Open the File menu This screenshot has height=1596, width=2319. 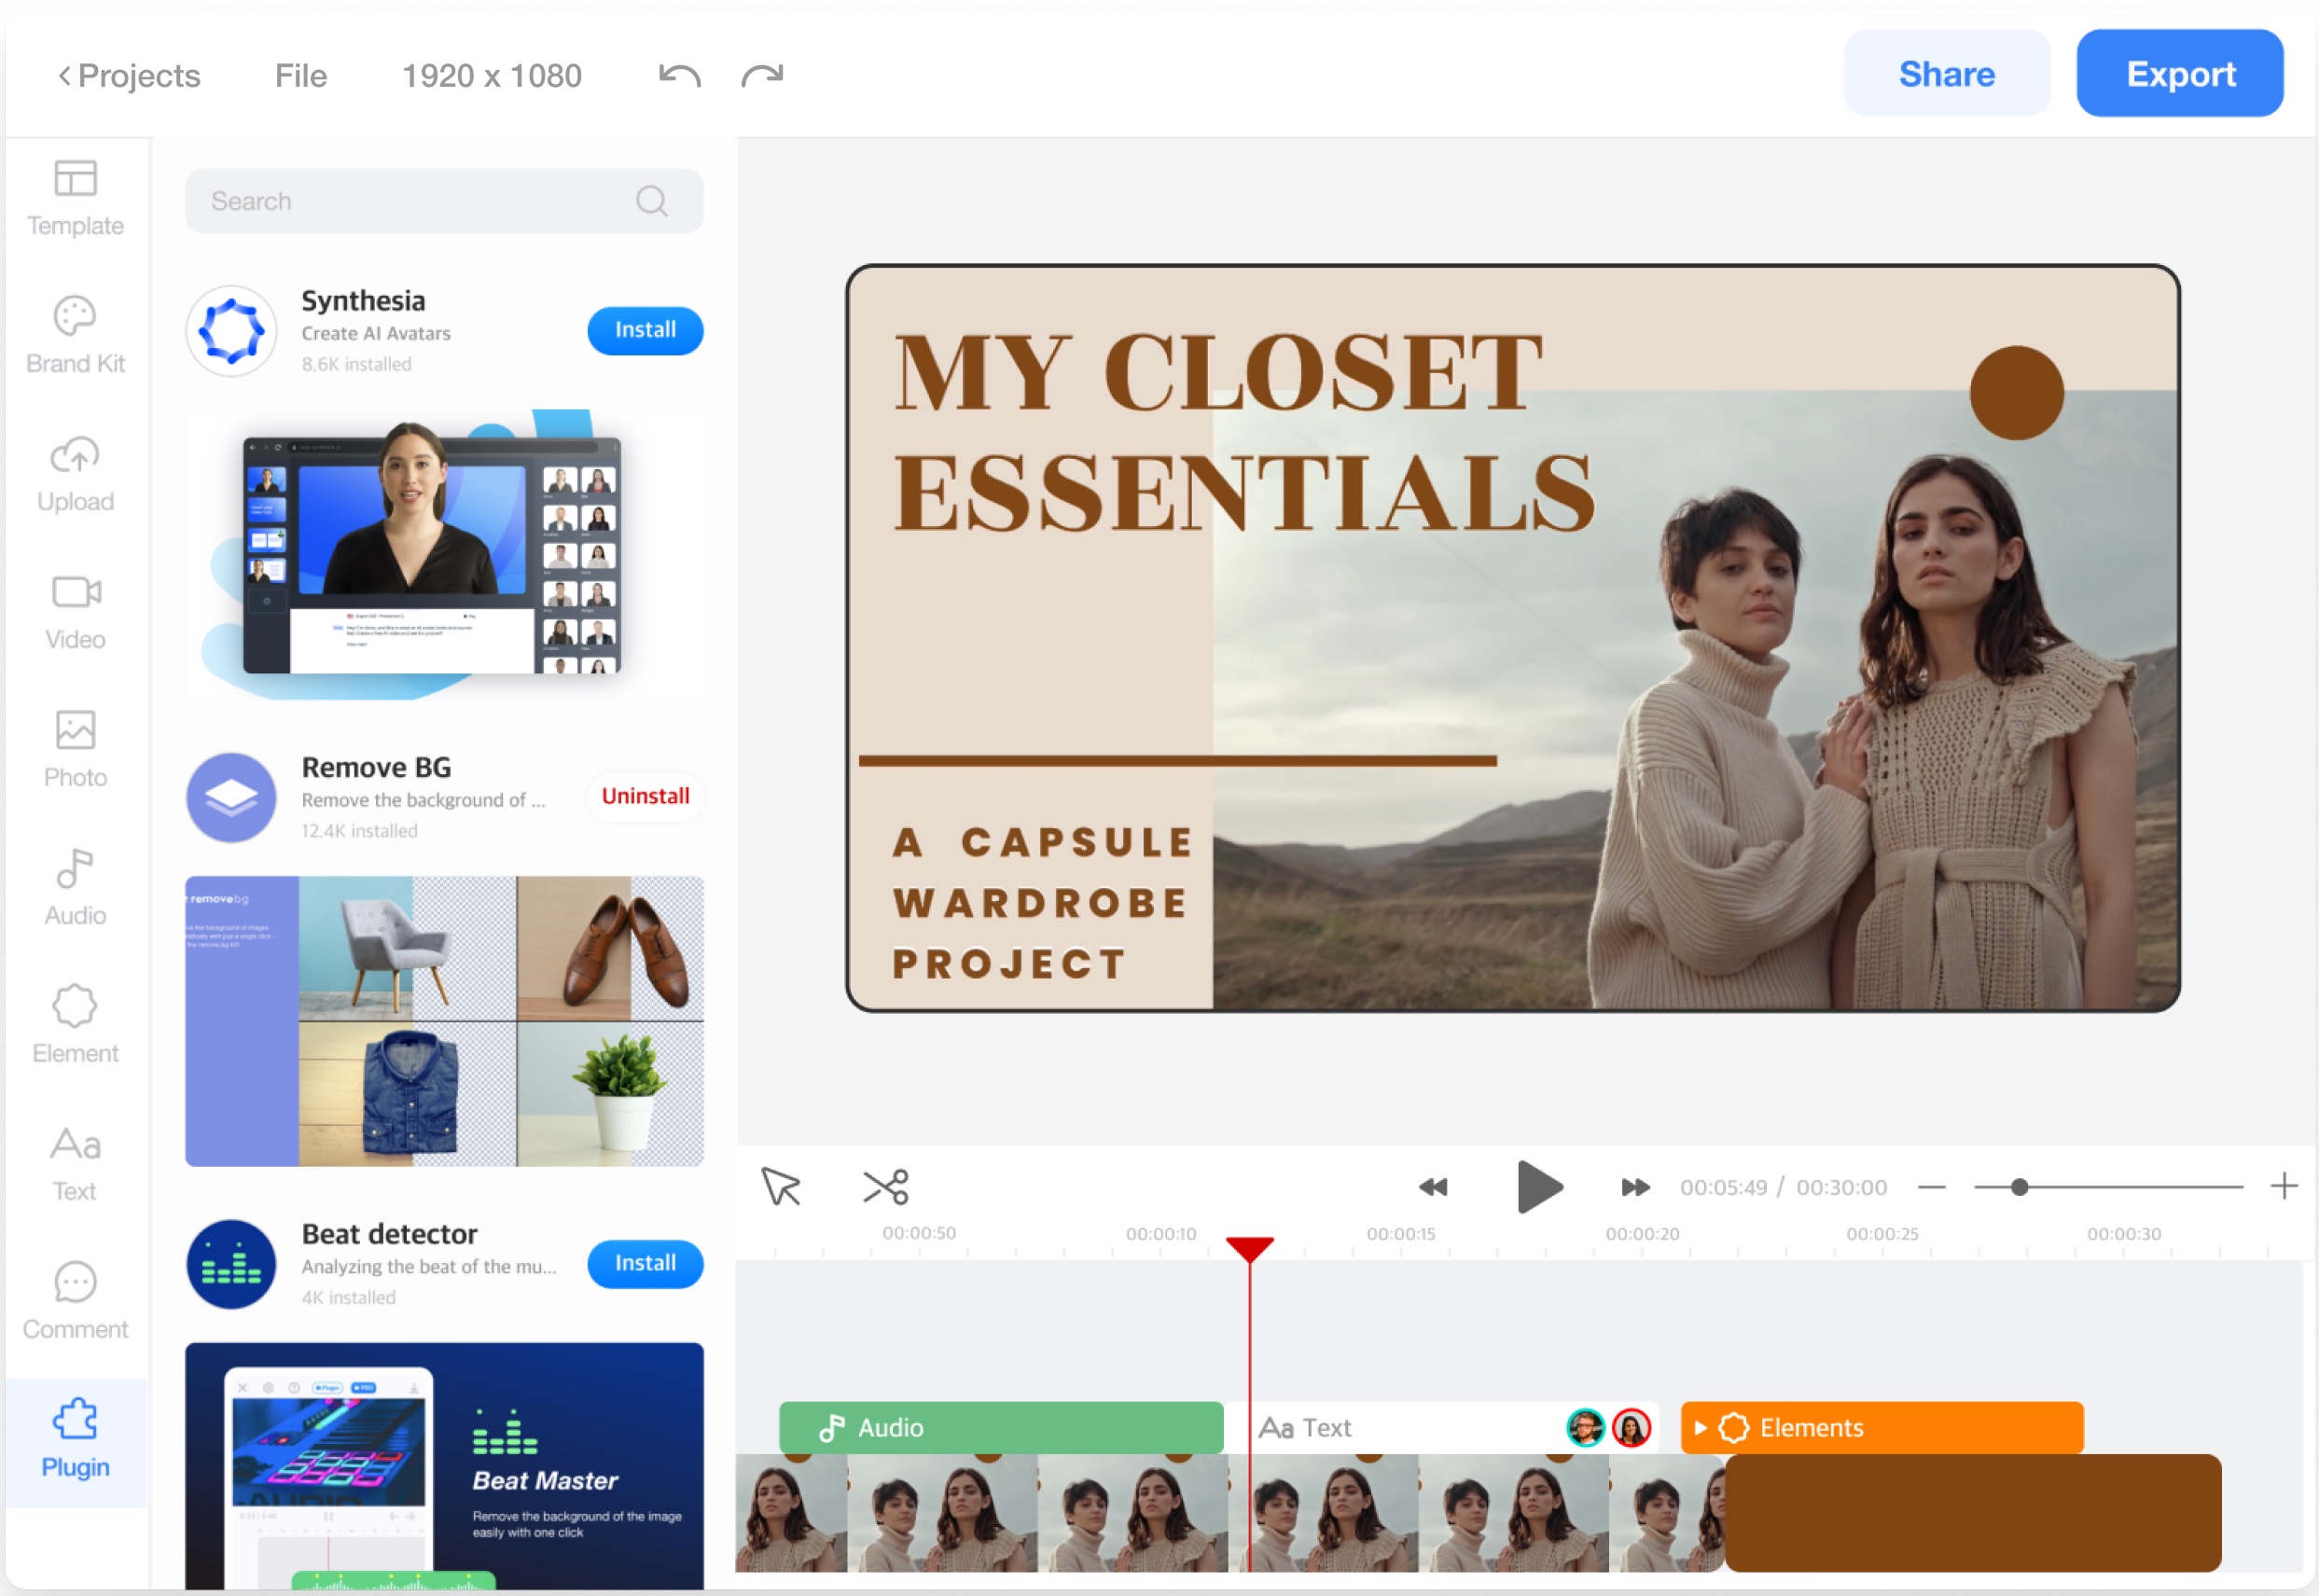[x=301, y=76]
